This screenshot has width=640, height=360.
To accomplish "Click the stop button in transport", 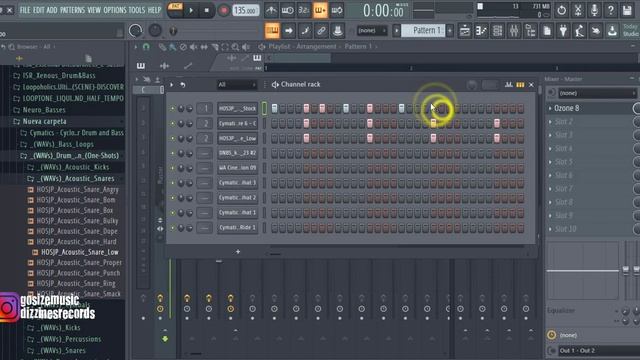I will (x=207, y=10).
